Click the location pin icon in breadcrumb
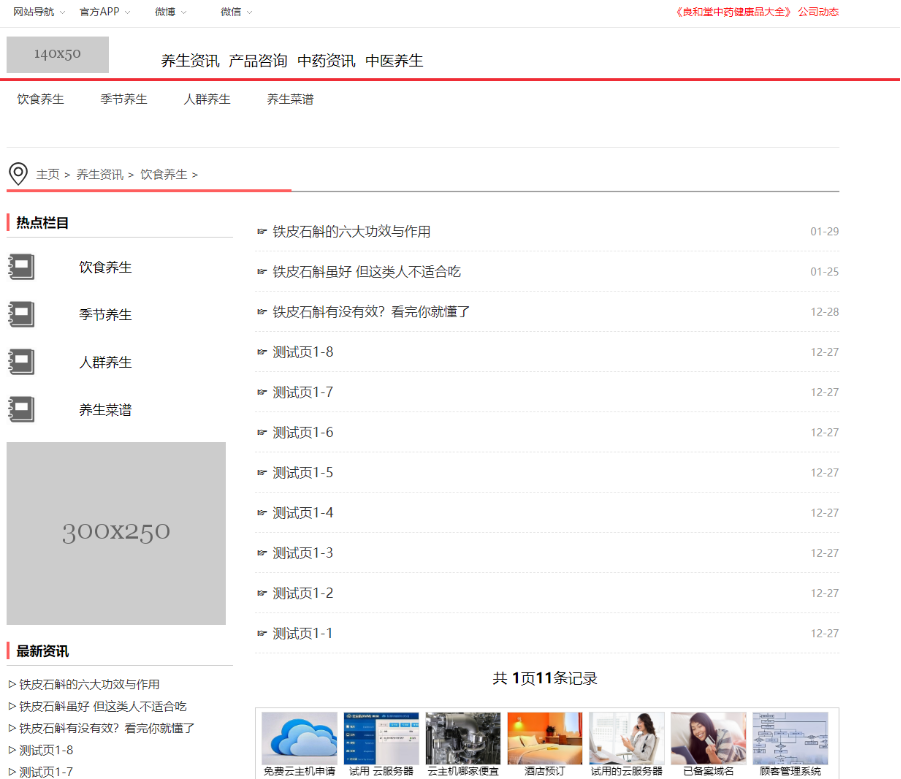Viewport: 901px width, 779px height. coord(18,174)
